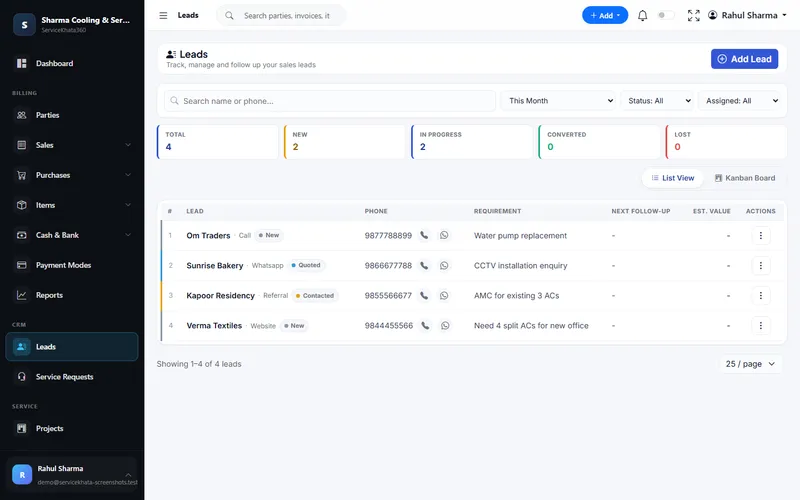
Task: Click the Add Lead button
Action: pyautogui.click(x=744, y=59)
